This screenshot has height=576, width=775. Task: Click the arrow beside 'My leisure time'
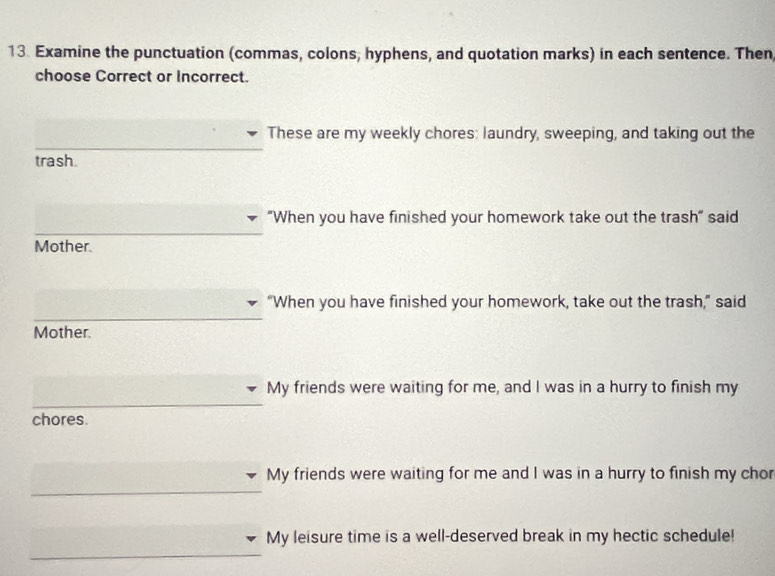252,539
